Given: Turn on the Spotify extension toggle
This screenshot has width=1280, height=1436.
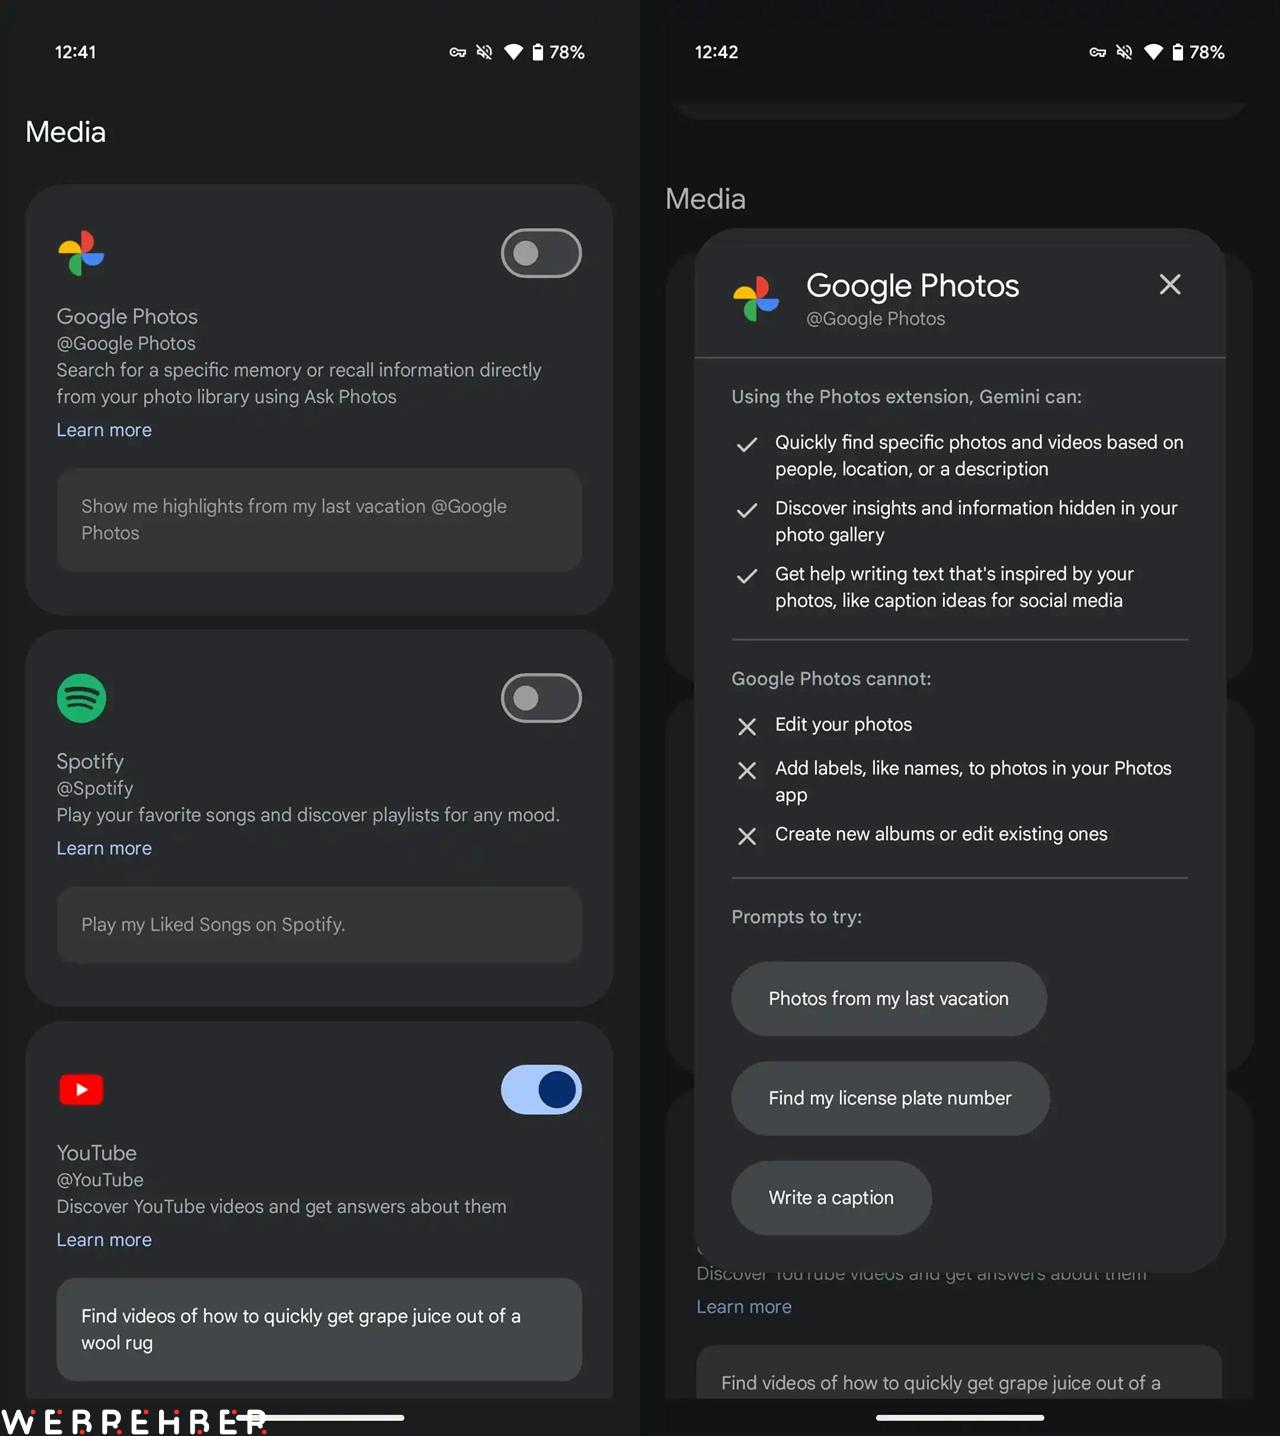Looking at the screenshot, I should (541, 698).
